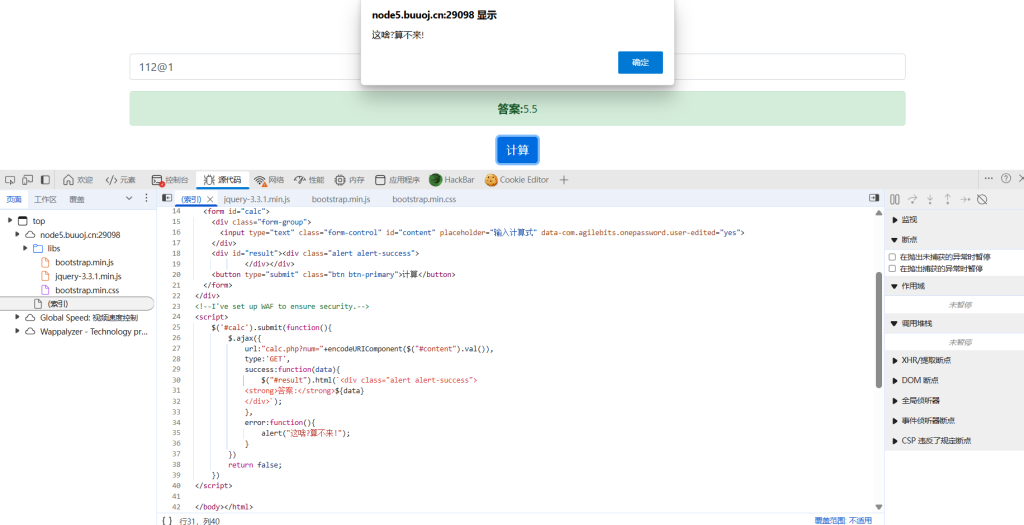The width and height of the screenshot is (1024, 525).
Task: Open bootstrap.min.js in file tree
Action: 85,262
